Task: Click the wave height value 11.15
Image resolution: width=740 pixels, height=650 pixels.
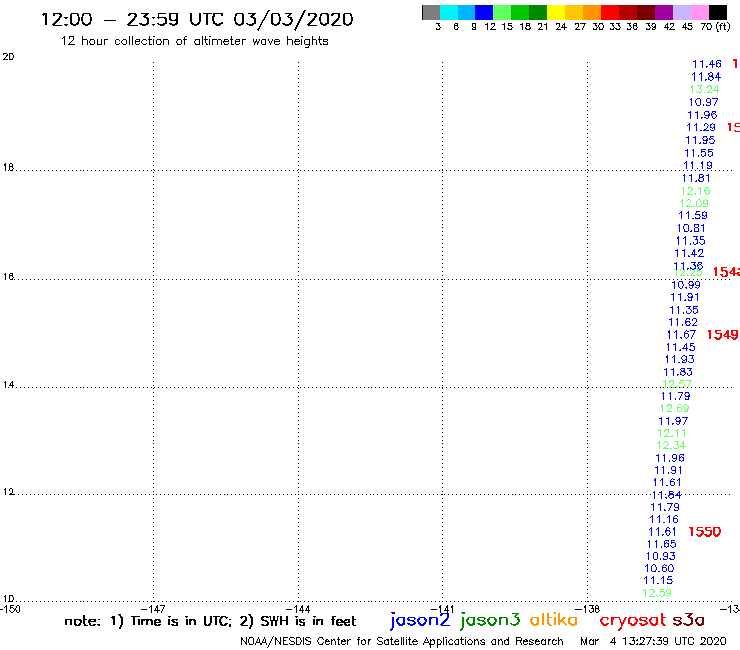Action: (657, 581)
